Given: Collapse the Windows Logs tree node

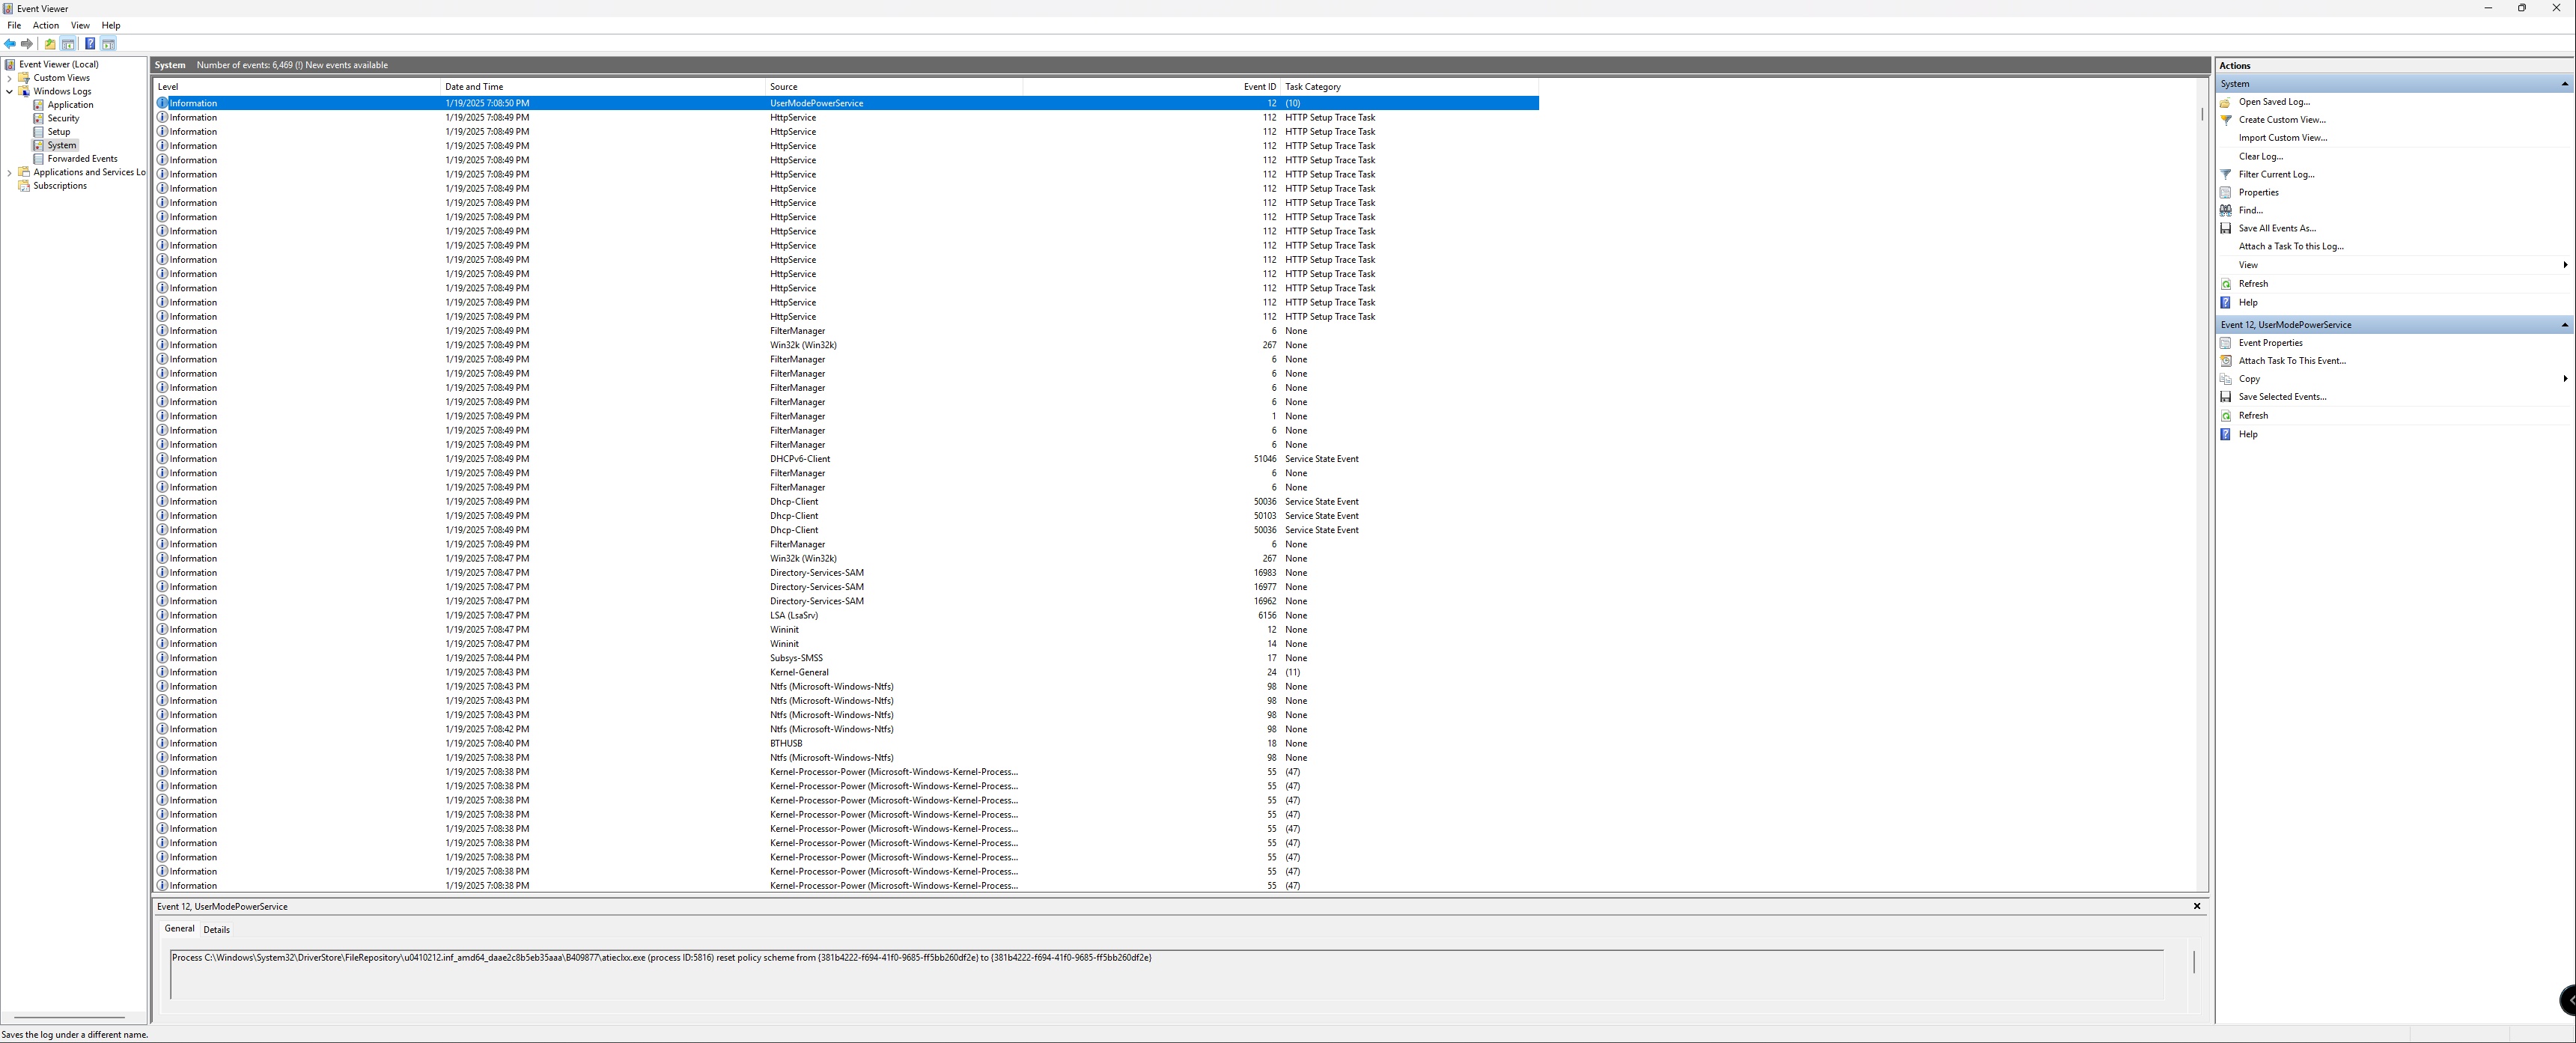Looking at the screenshot, I should (x=10, y=91).
